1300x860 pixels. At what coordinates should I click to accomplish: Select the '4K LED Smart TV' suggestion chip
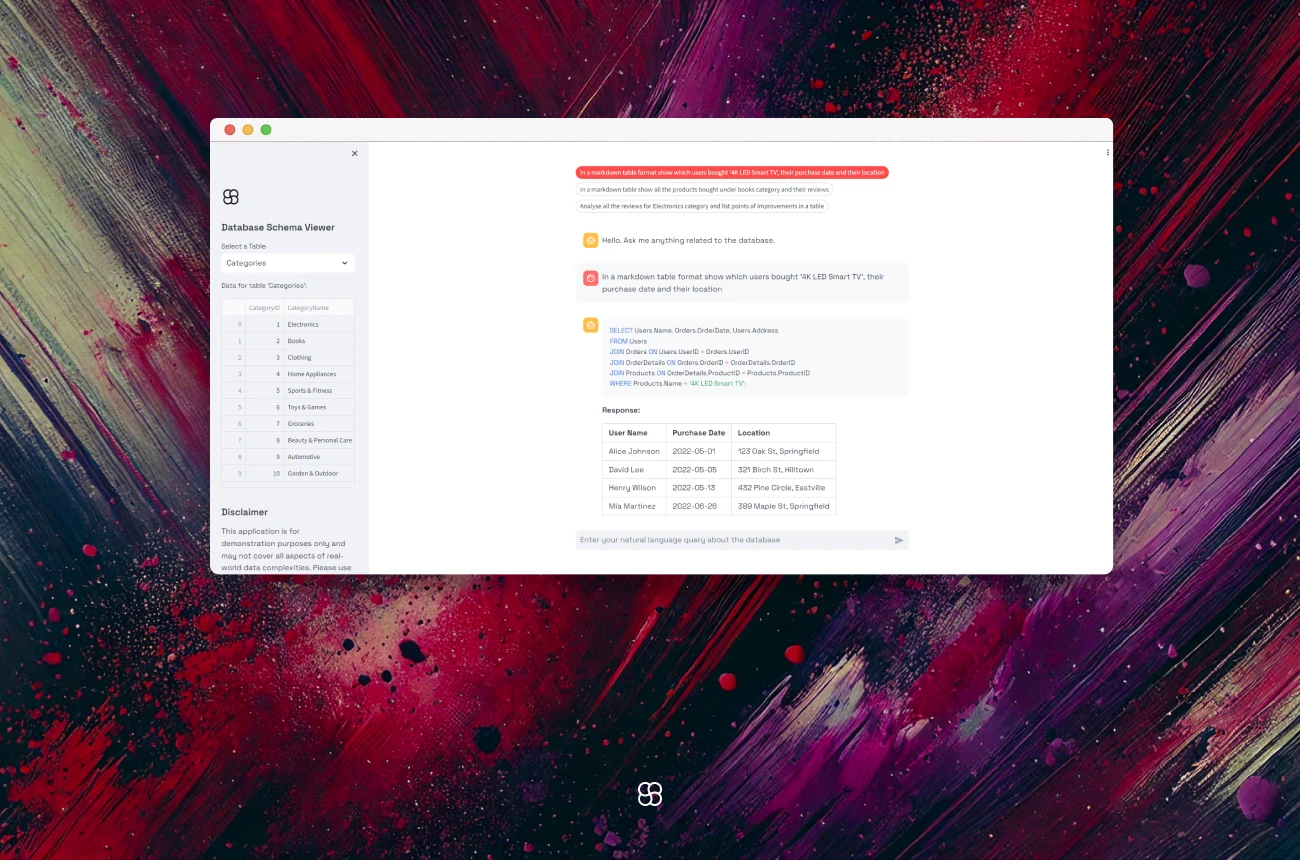[x=732, y=172]
